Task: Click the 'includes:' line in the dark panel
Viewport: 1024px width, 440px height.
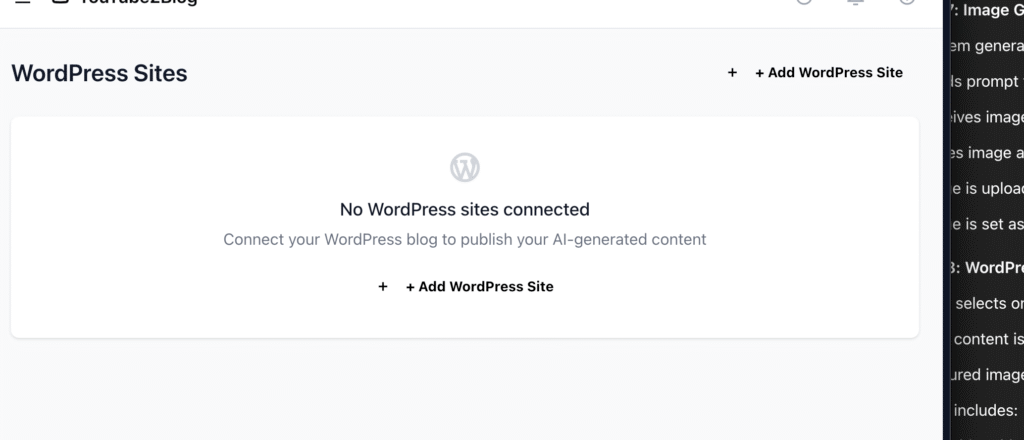Action: tap(986, 411)
